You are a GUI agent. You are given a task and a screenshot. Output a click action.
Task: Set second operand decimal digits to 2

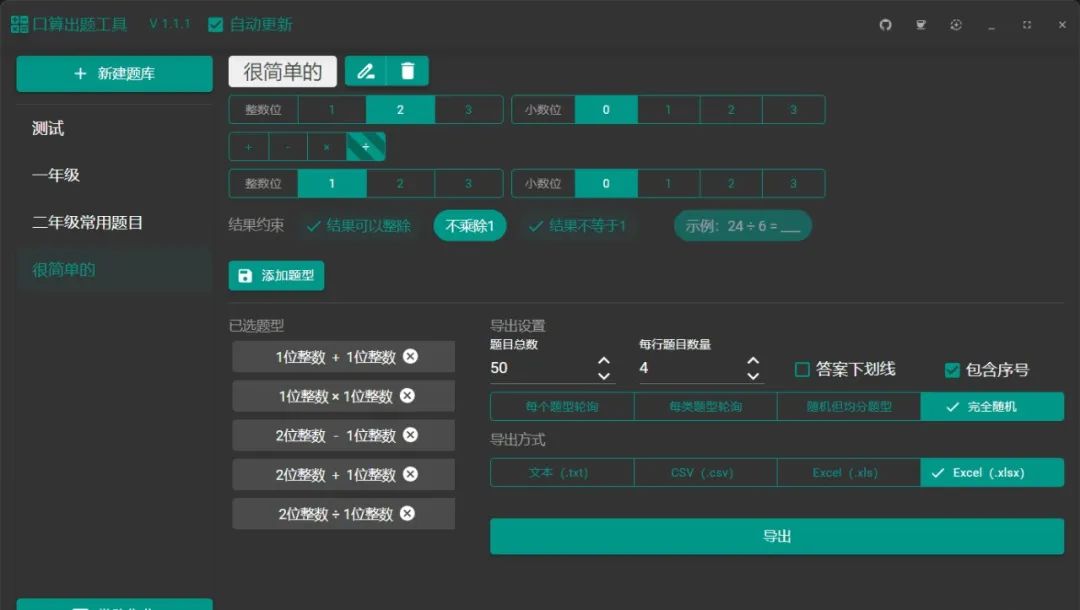coord(731,184)
